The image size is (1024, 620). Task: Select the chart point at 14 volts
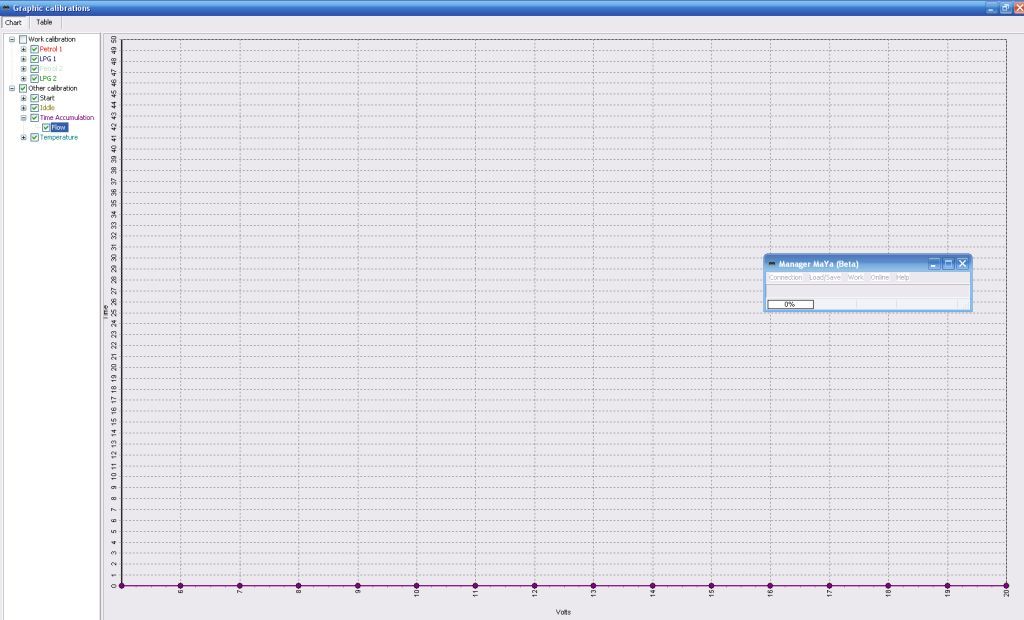[x=652, y=585]
